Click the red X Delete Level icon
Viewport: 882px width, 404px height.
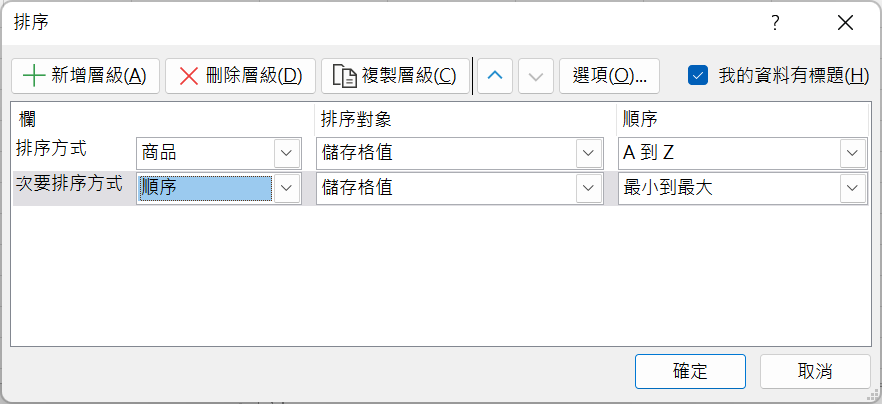189,76
